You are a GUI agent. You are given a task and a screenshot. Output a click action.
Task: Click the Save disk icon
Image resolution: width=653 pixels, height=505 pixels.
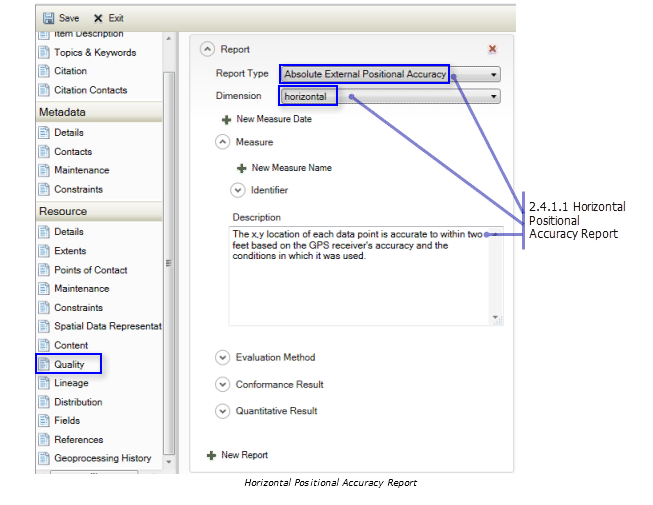[x=48, y=18]
